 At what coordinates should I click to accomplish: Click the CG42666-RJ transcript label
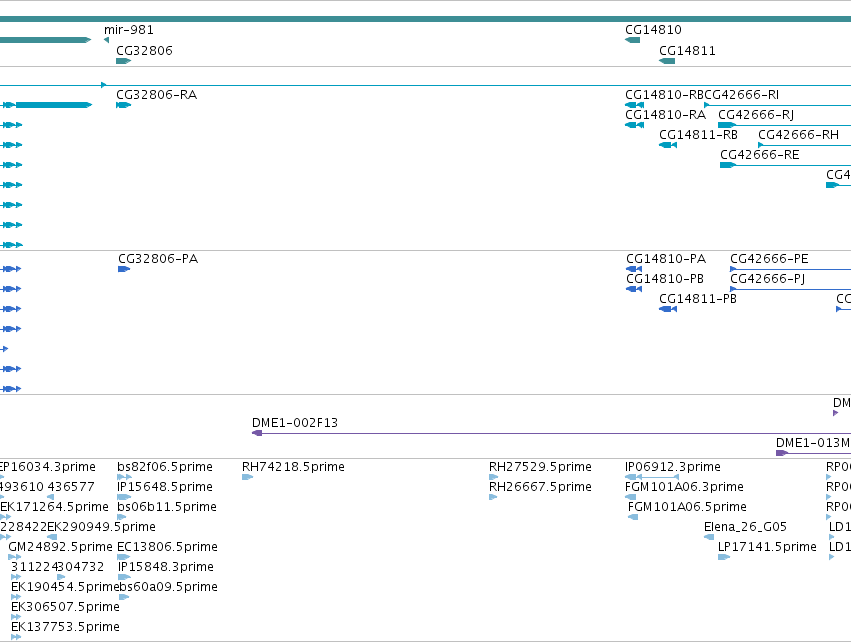[x=756, y=115]
